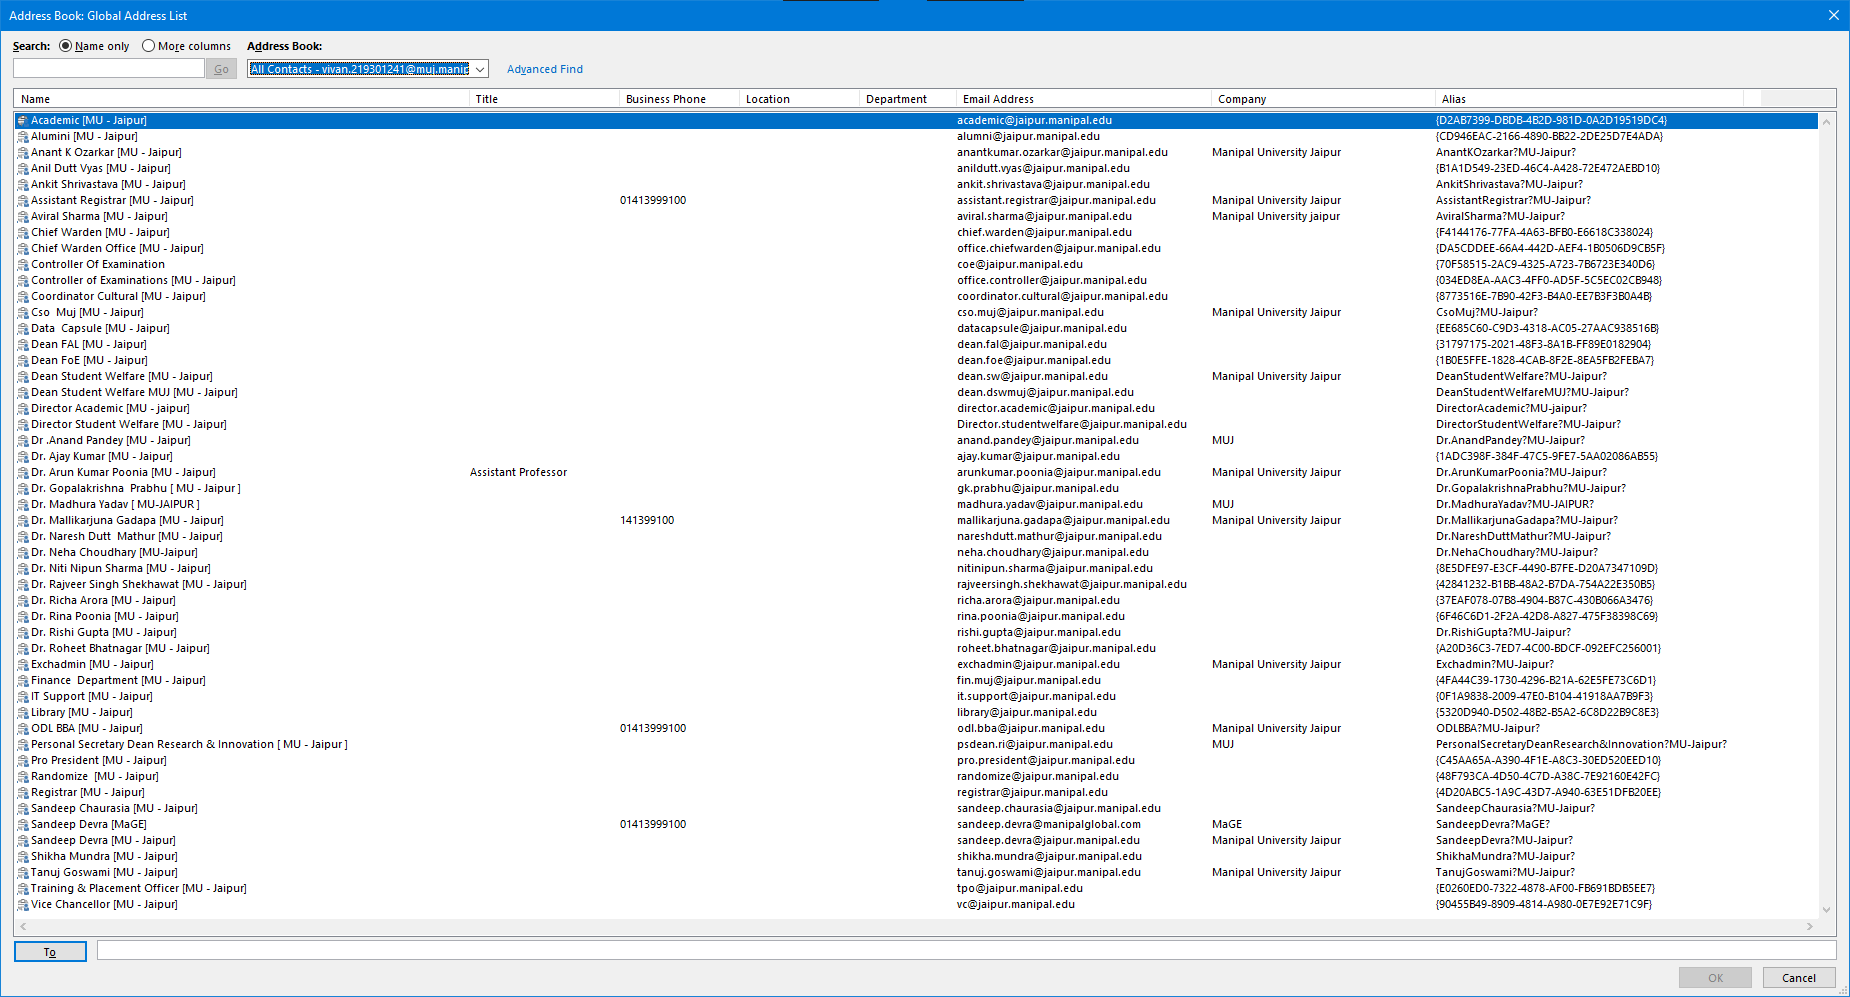
Task: Click the icon beside Exchadmin entry
Action: pos(23,665)
